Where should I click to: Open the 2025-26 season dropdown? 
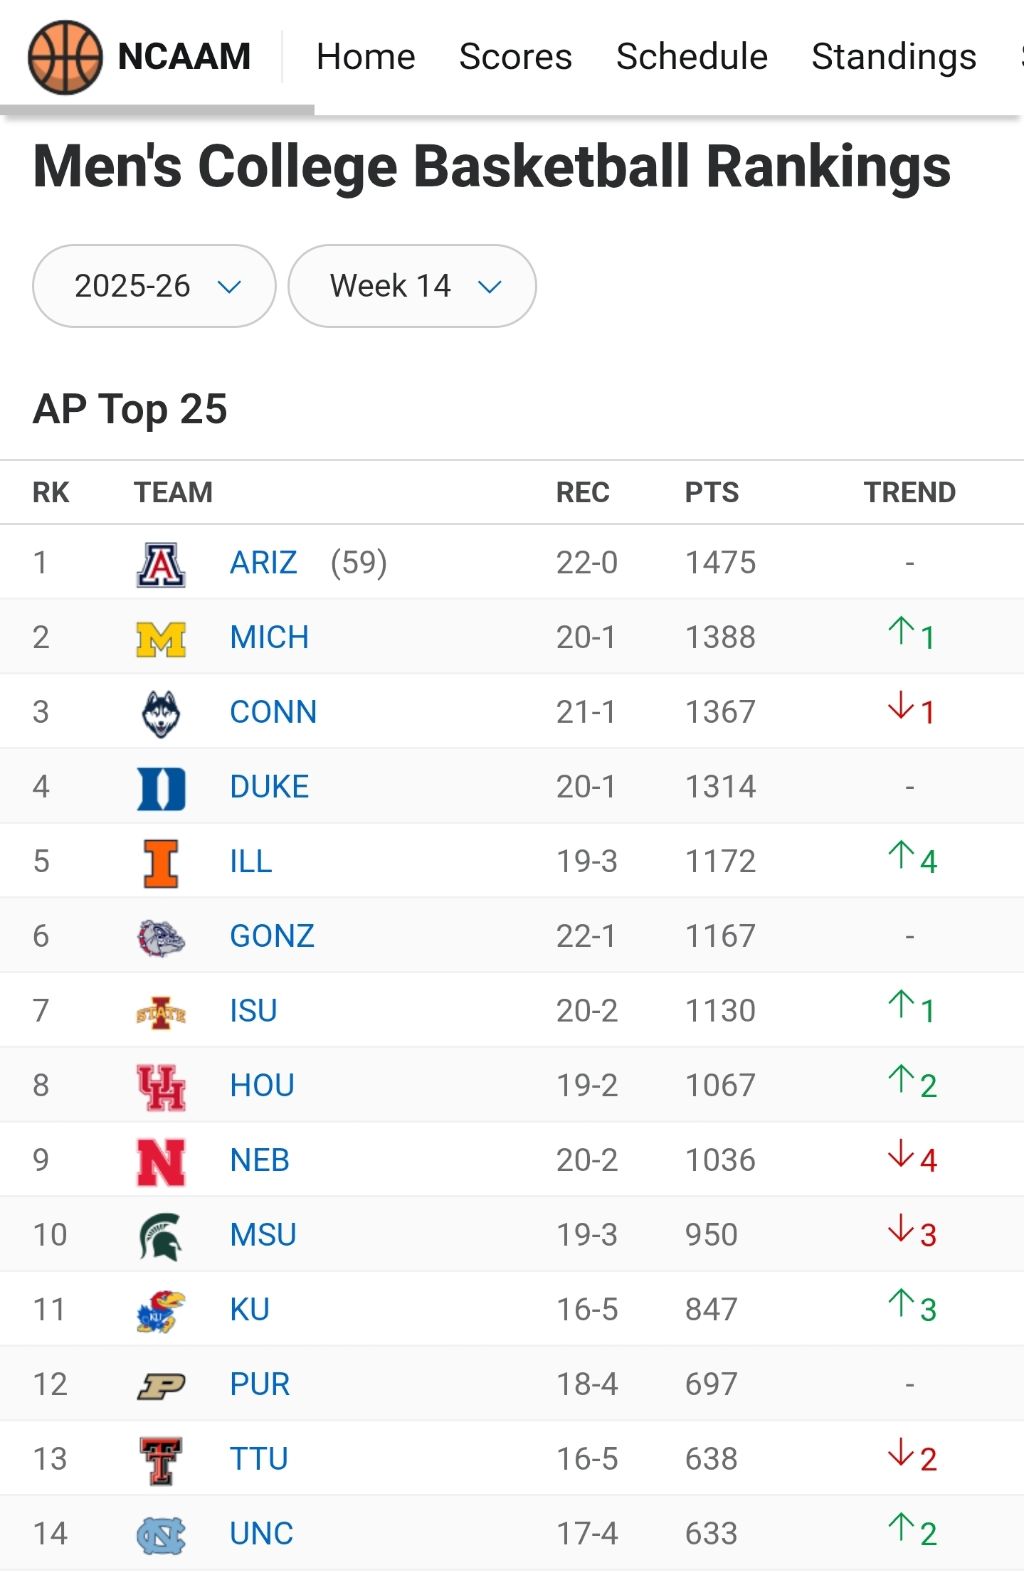point(154,286)
